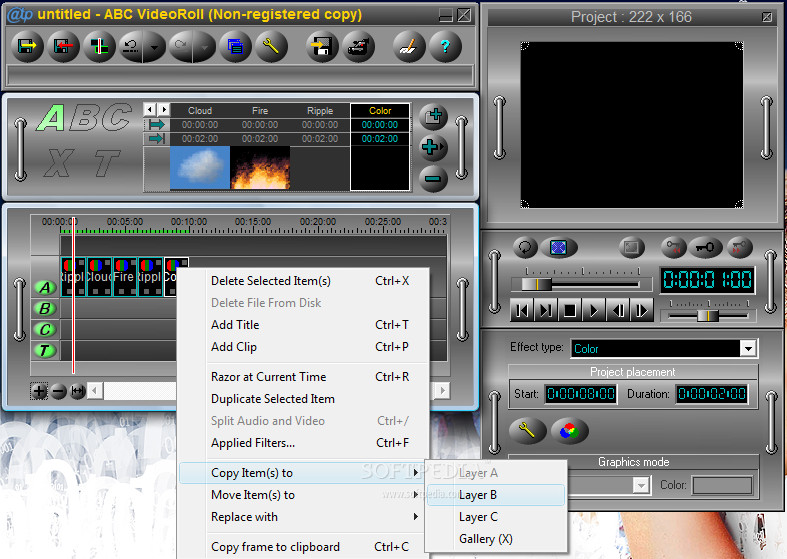Open help with the question mark icon
787x559 pixels.
pyautogui.click(x=445, y=47)
